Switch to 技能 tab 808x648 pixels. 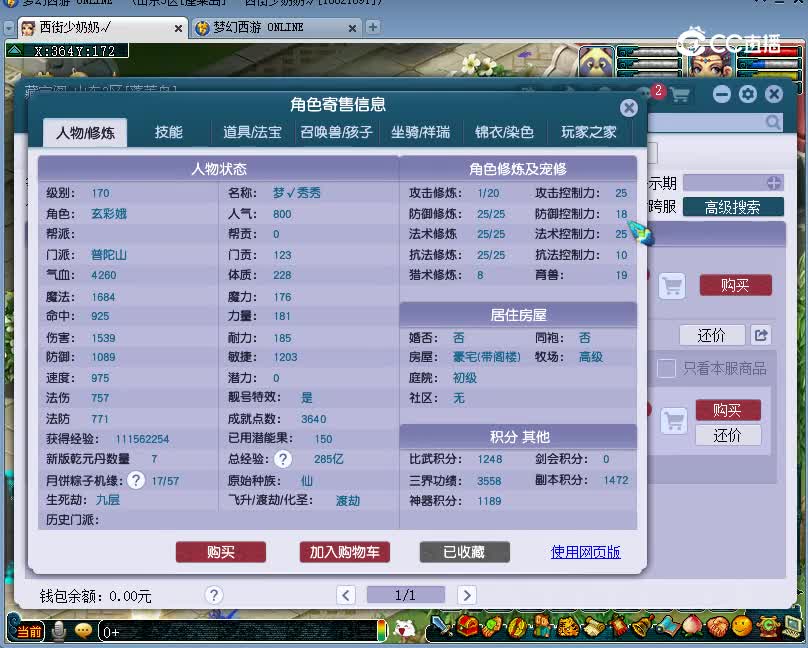(169, 132)
